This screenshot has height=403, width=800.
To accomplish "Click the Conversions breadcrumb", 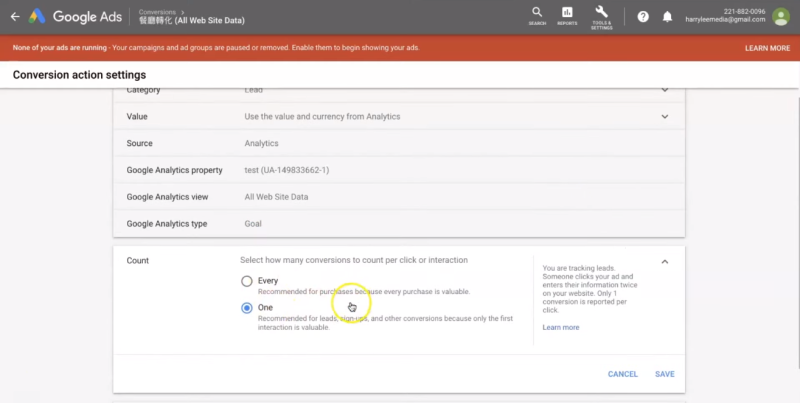I will 155,11.
